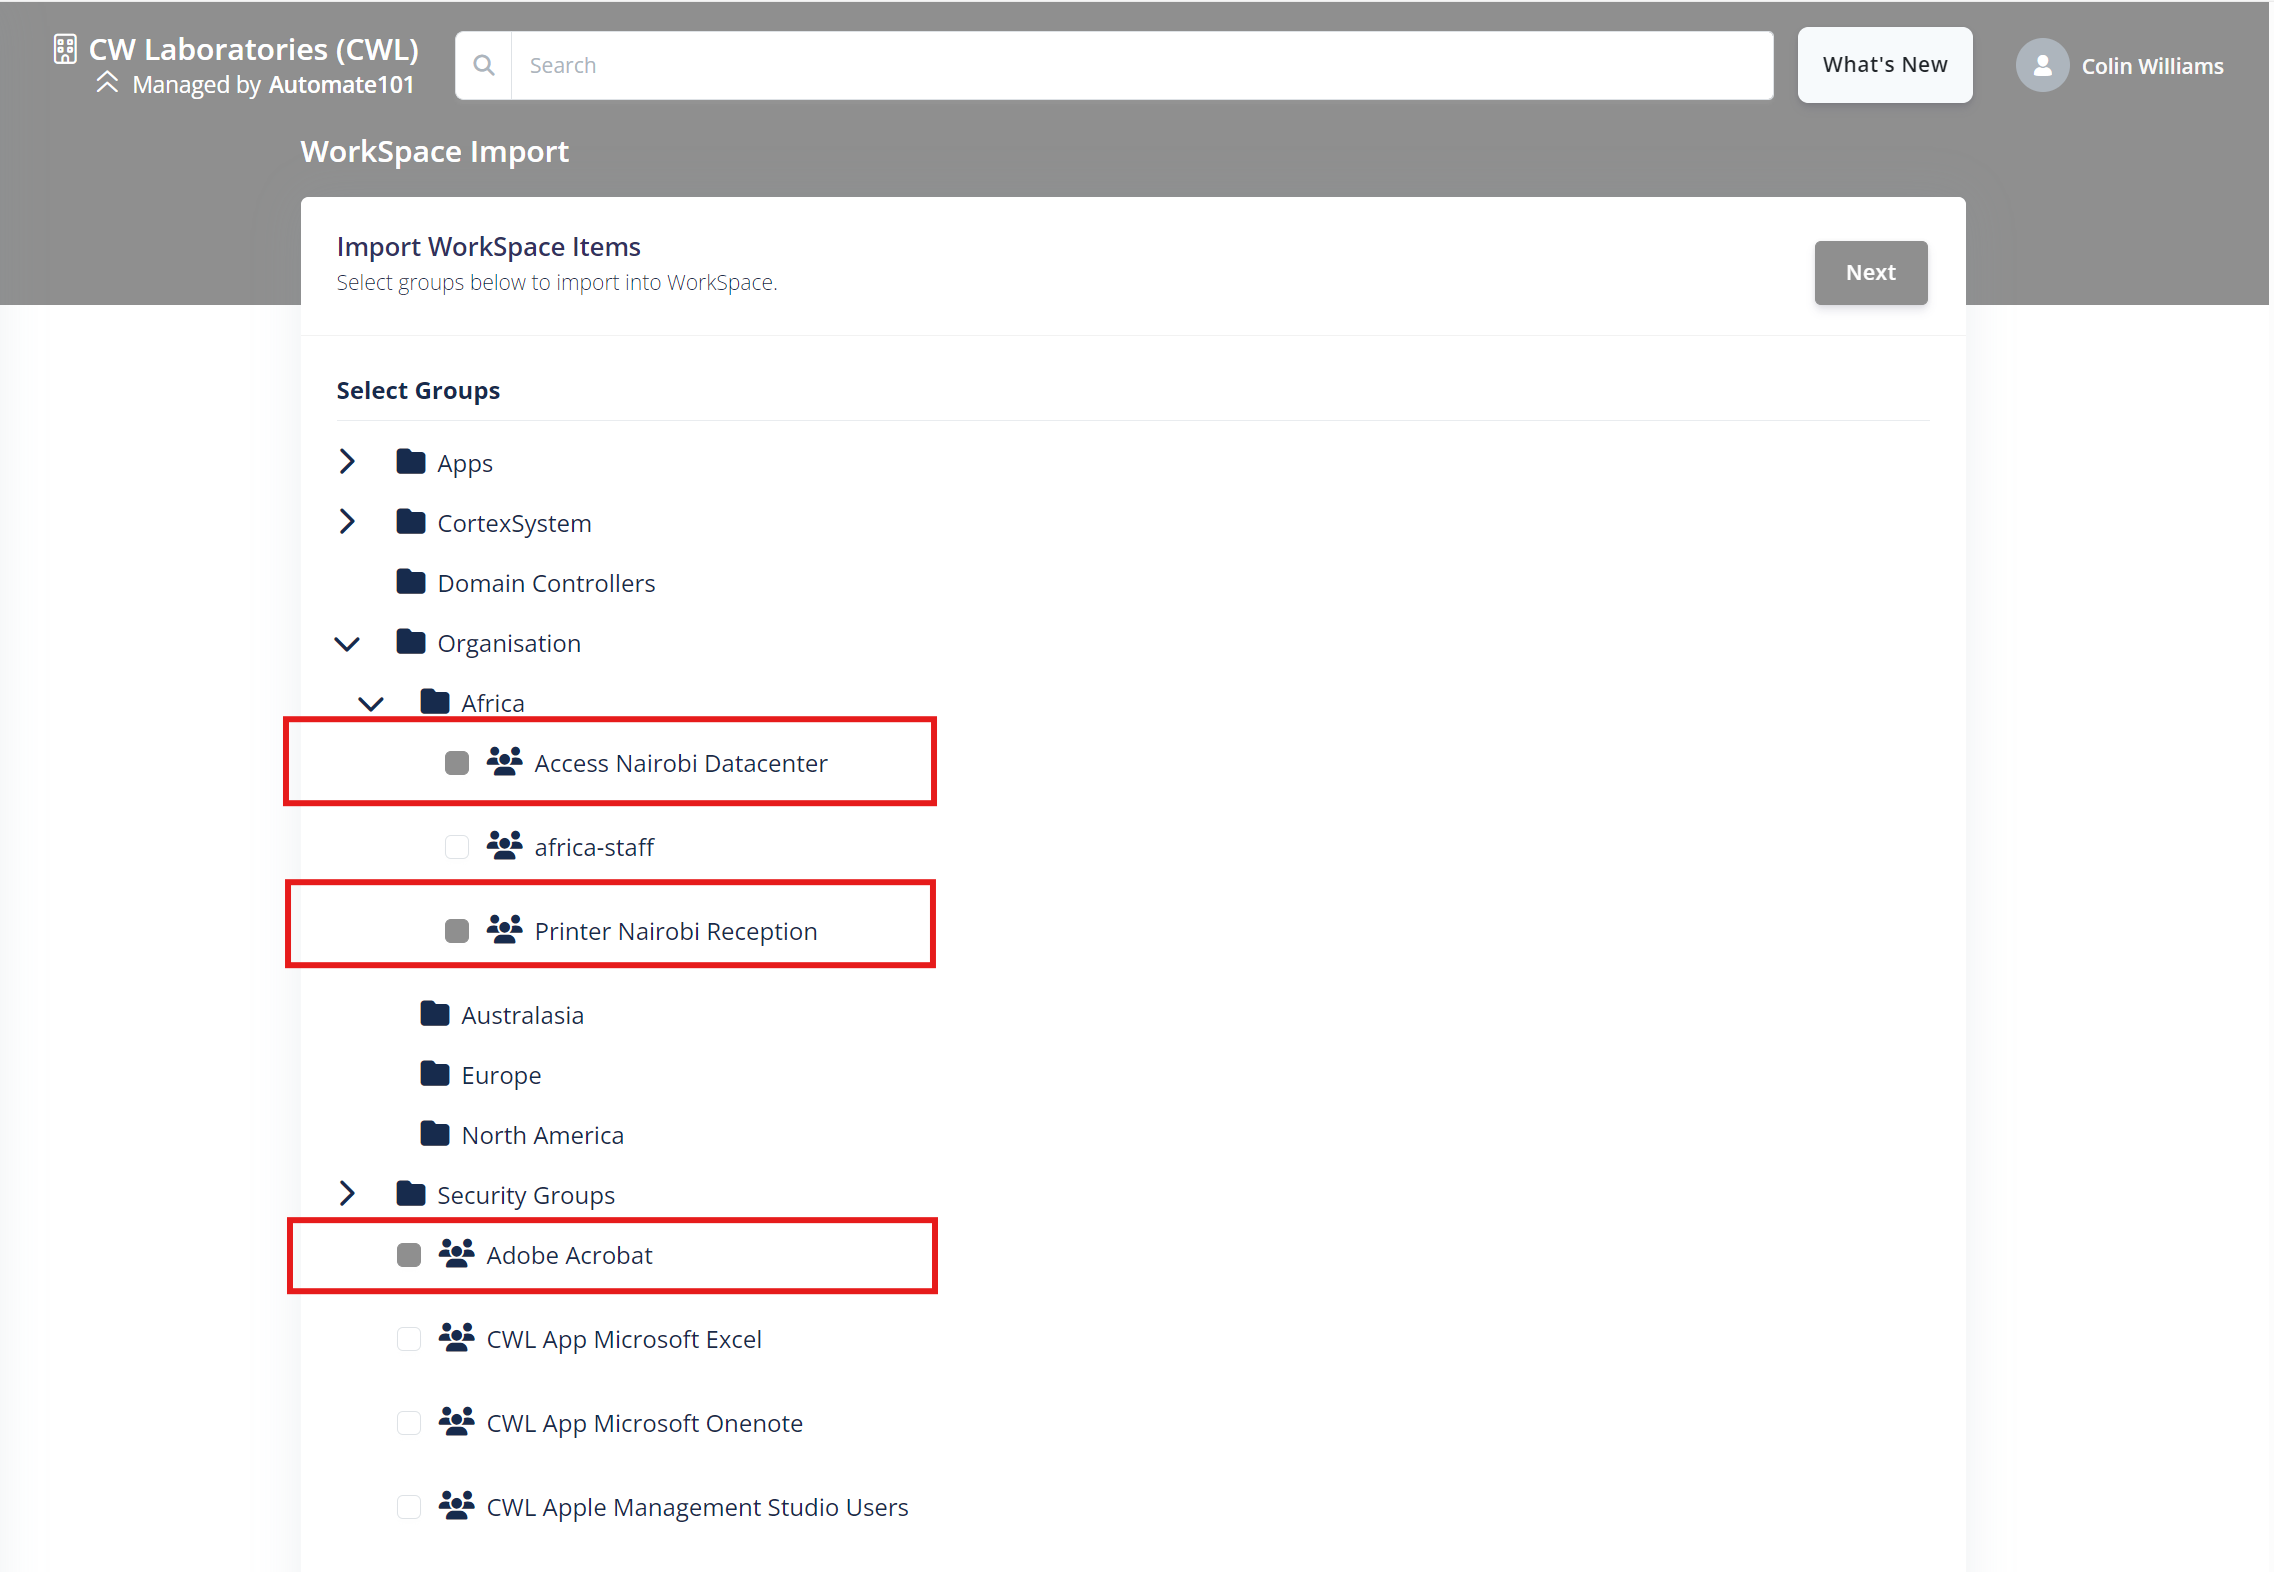Enable the Adobe Acrobat group checkbox
This screenshot has width=2274, height=1572.
click(x=404, y=1254)
